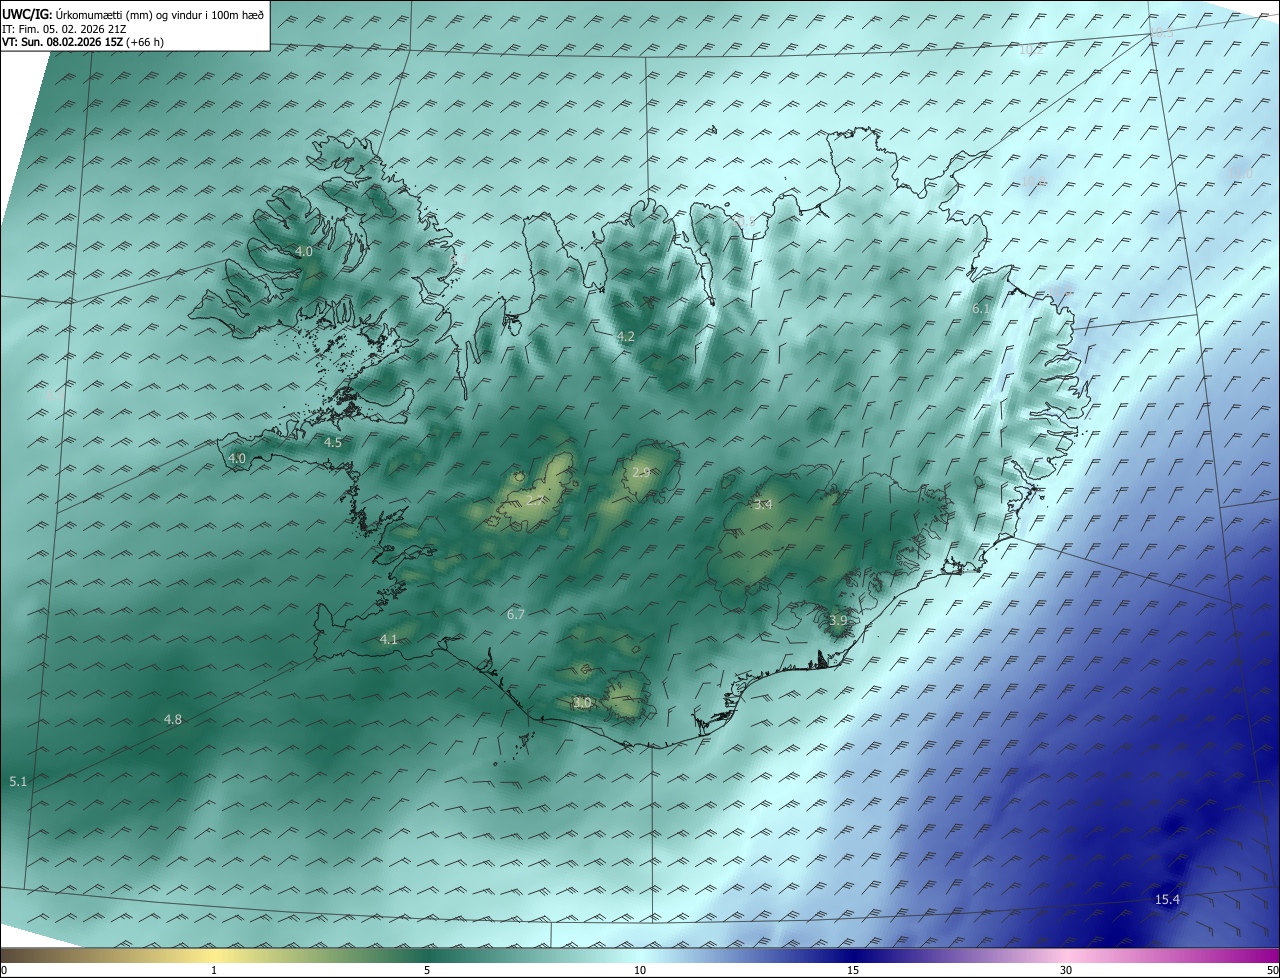This screenshot has width=1280, height=978.
Task: Click the colorbar tick label 1
Action: click(x=215, y=970)
